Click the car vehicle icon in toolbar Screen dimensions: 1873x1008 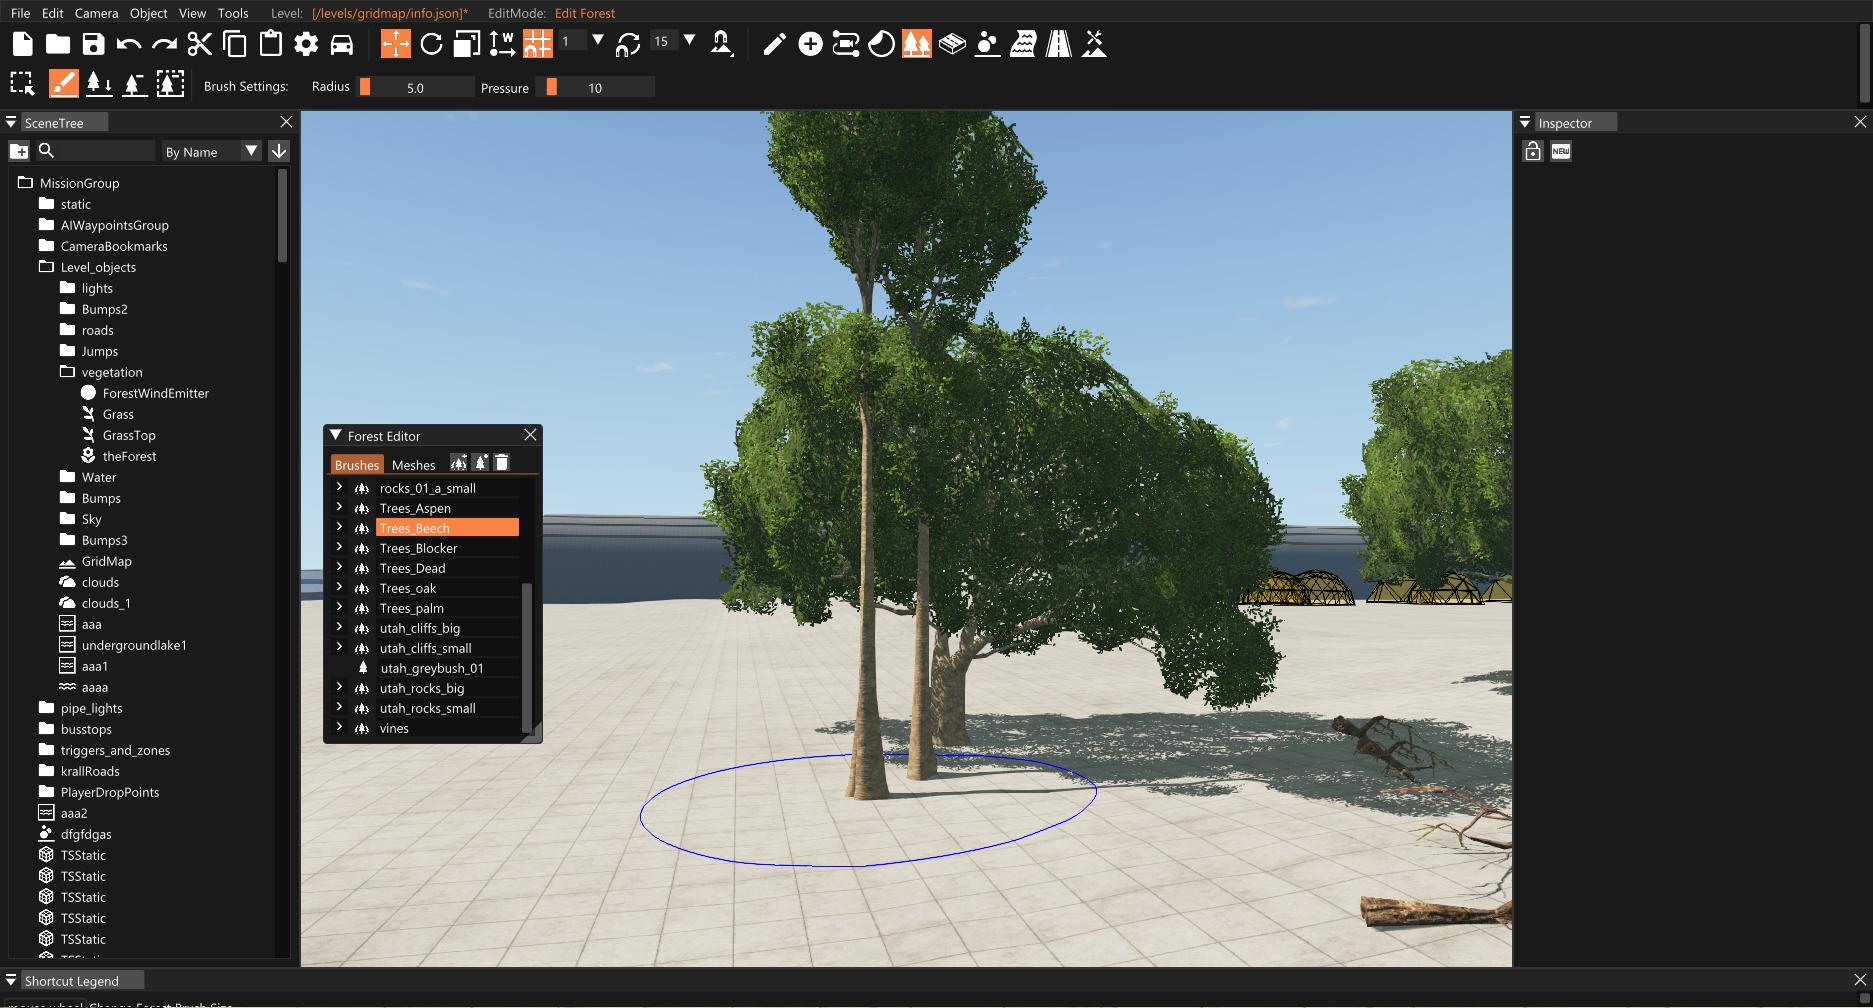tap(342, 44)
